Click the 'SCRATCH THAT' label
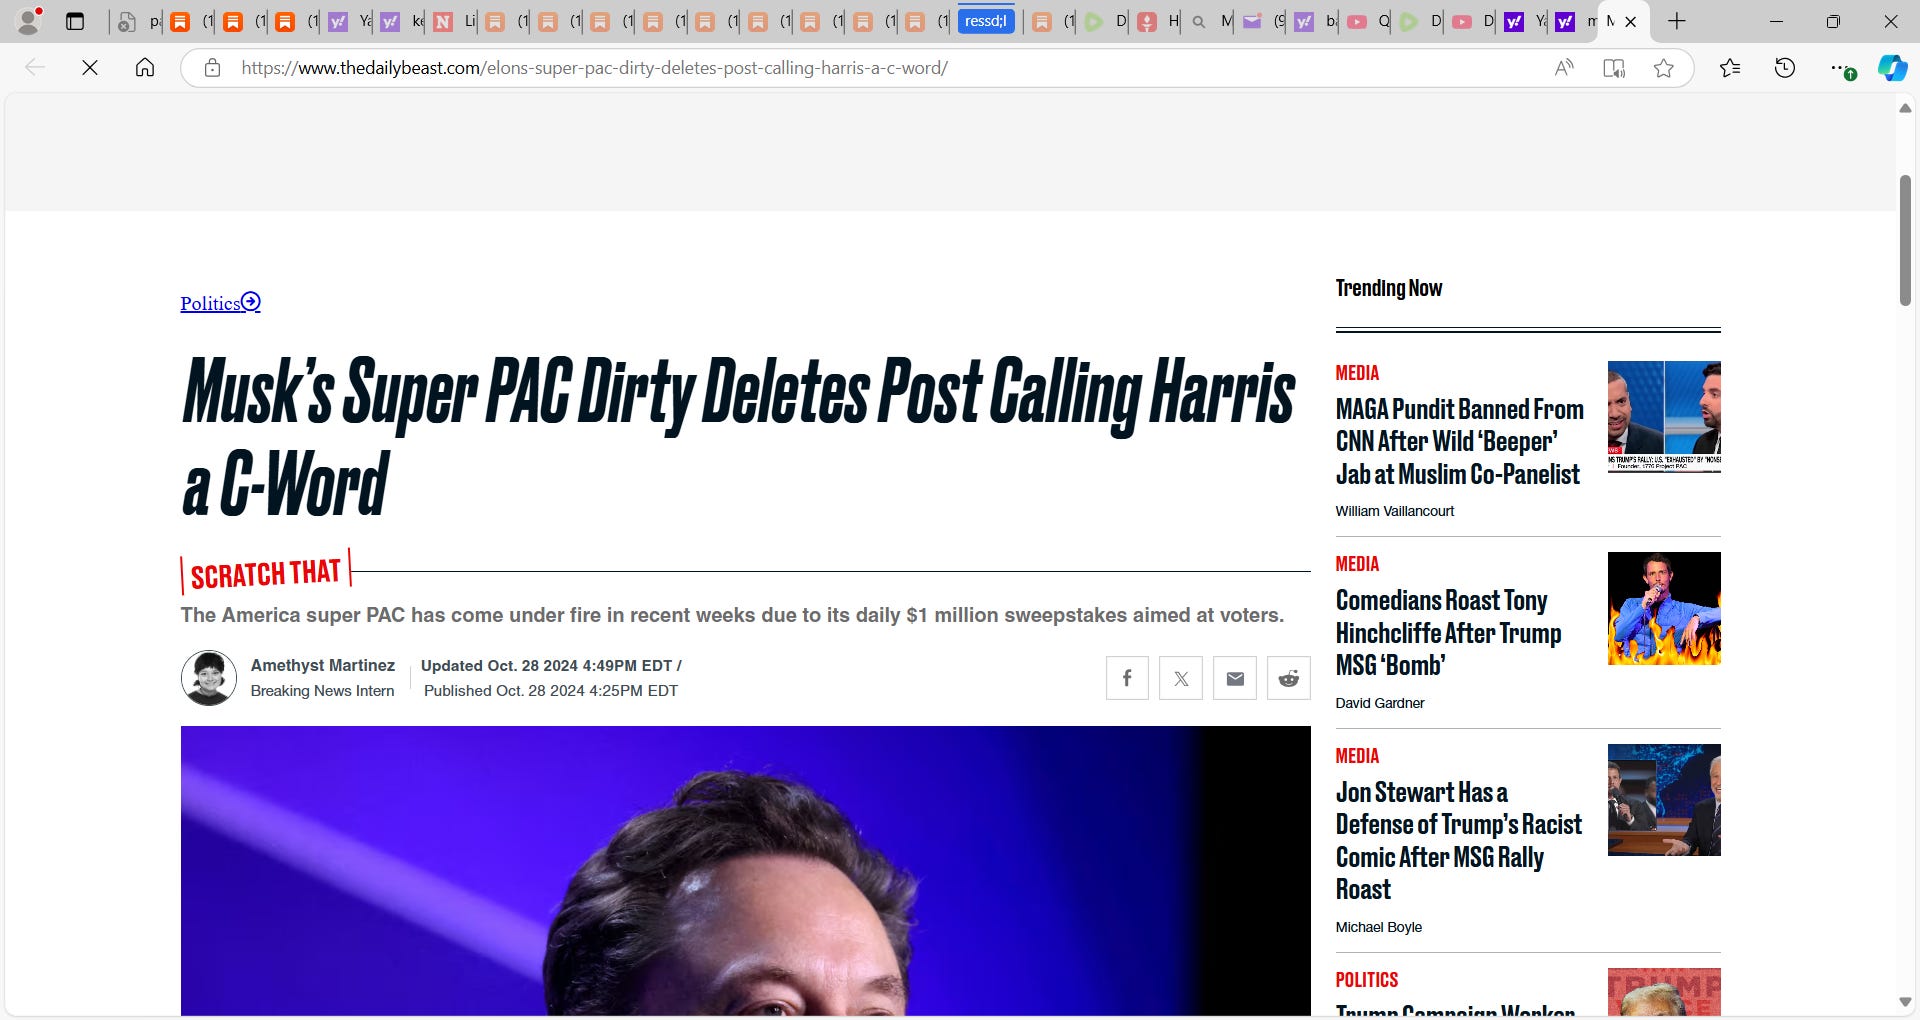This screenshot has width=1920, height=1020. click(266, 574)
